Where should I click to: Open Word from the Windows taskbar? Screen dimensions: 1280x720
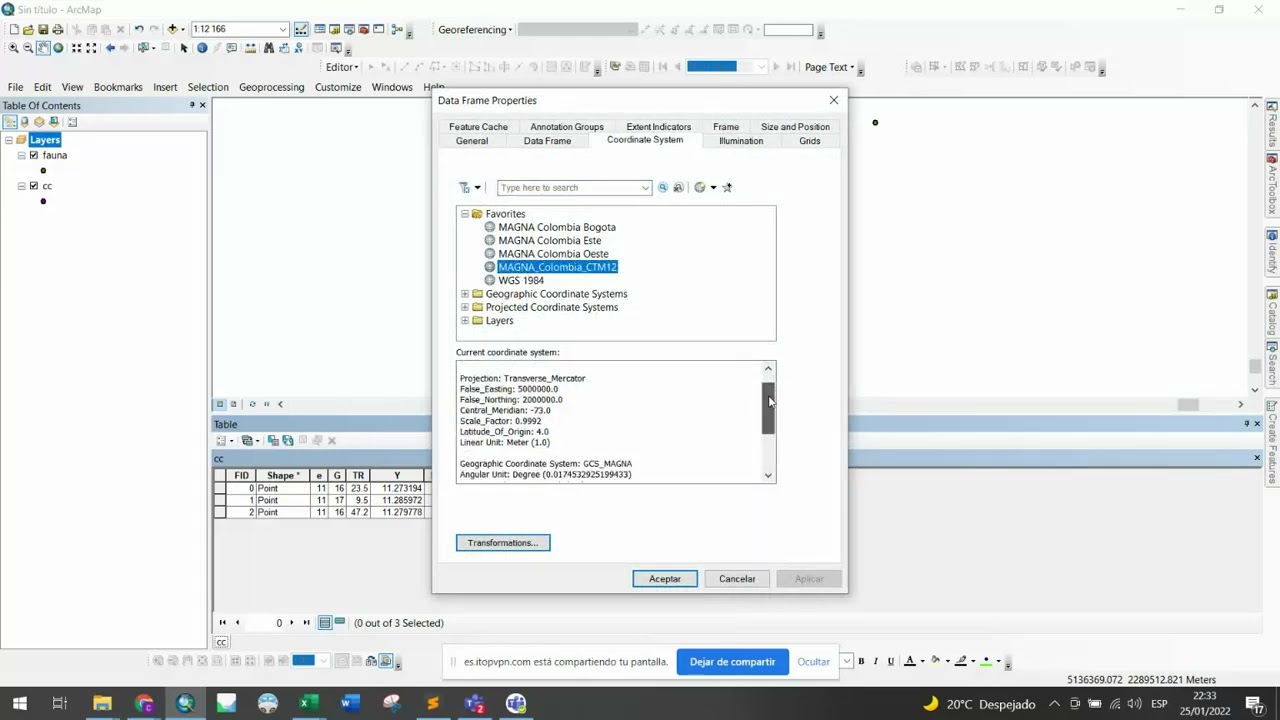tap(350, 703)
